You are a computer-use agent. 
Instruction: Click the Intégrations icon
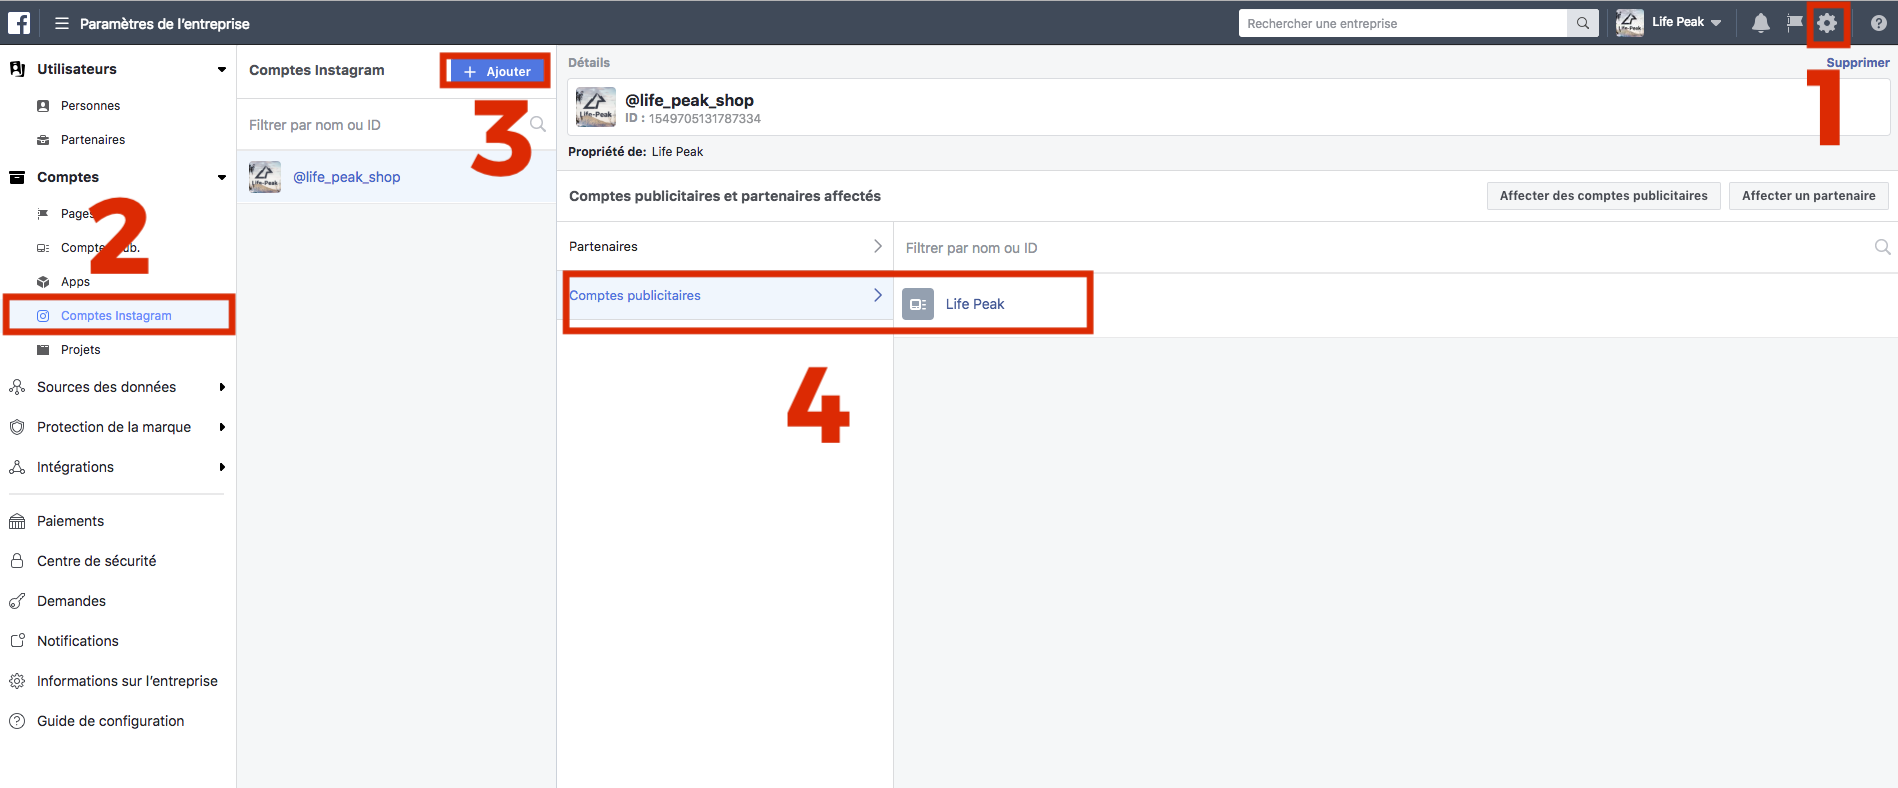[17, 467]
